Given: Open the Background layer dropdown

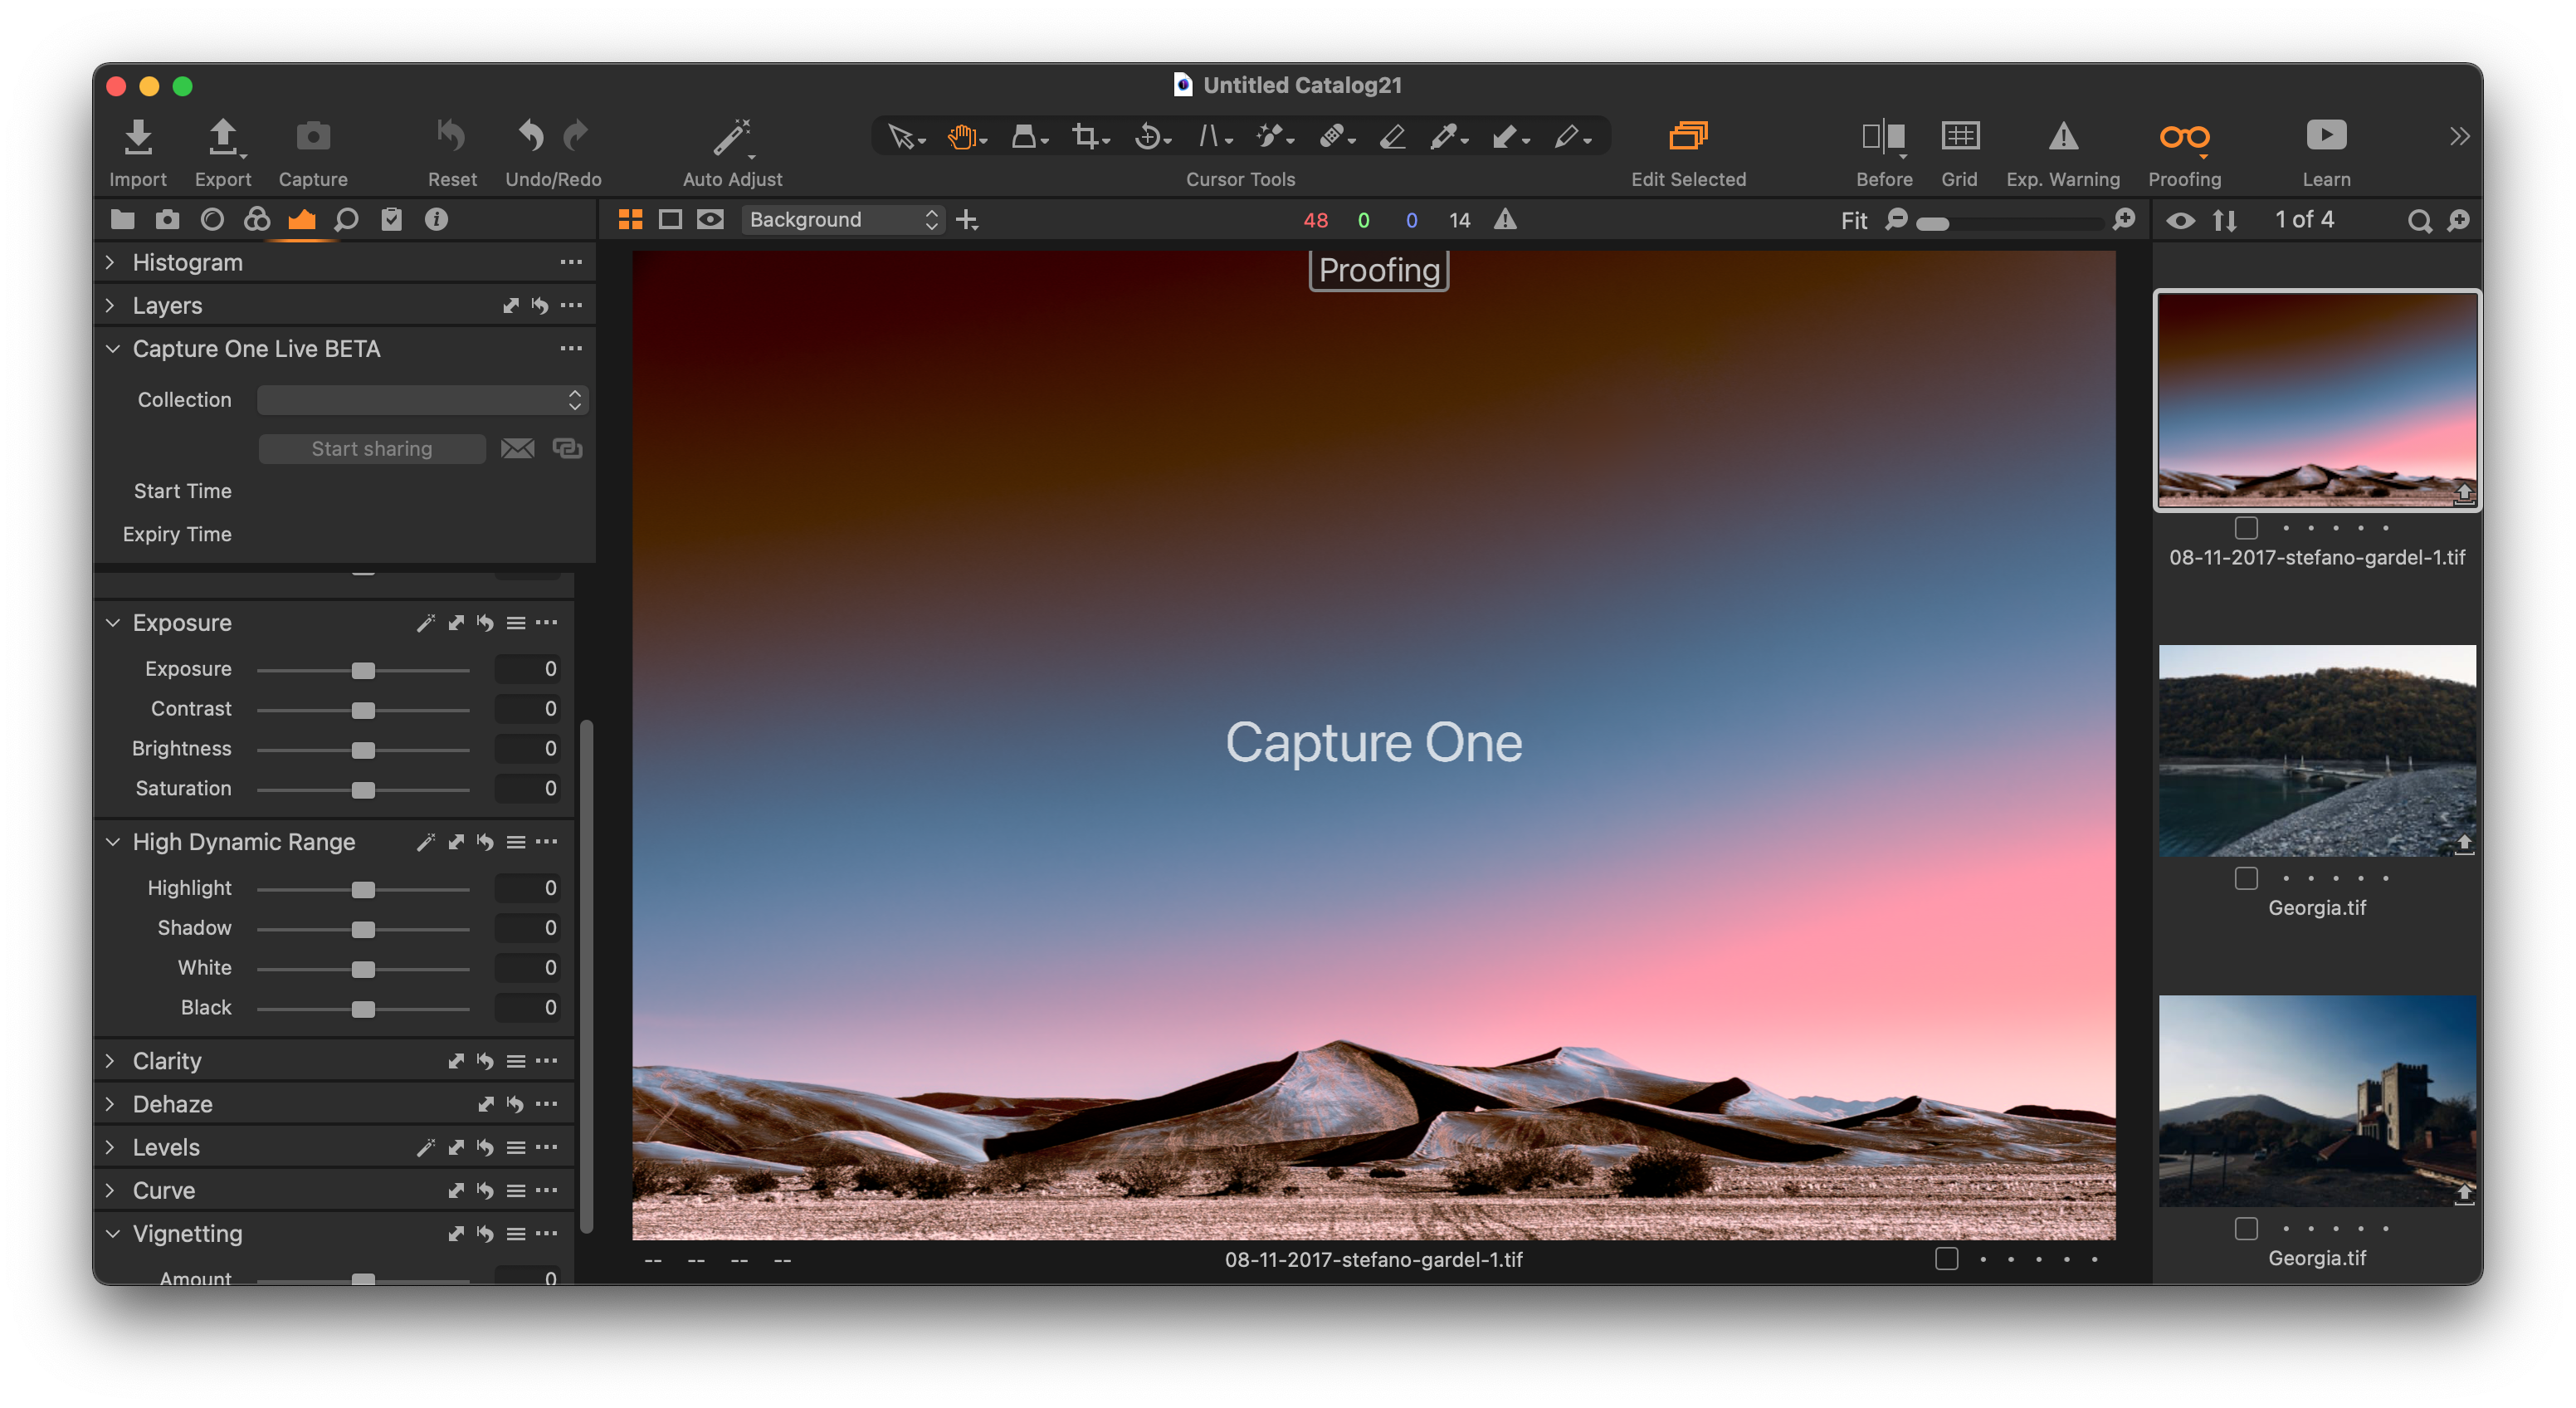Looking at the screenshot, I should click(843, 220).
